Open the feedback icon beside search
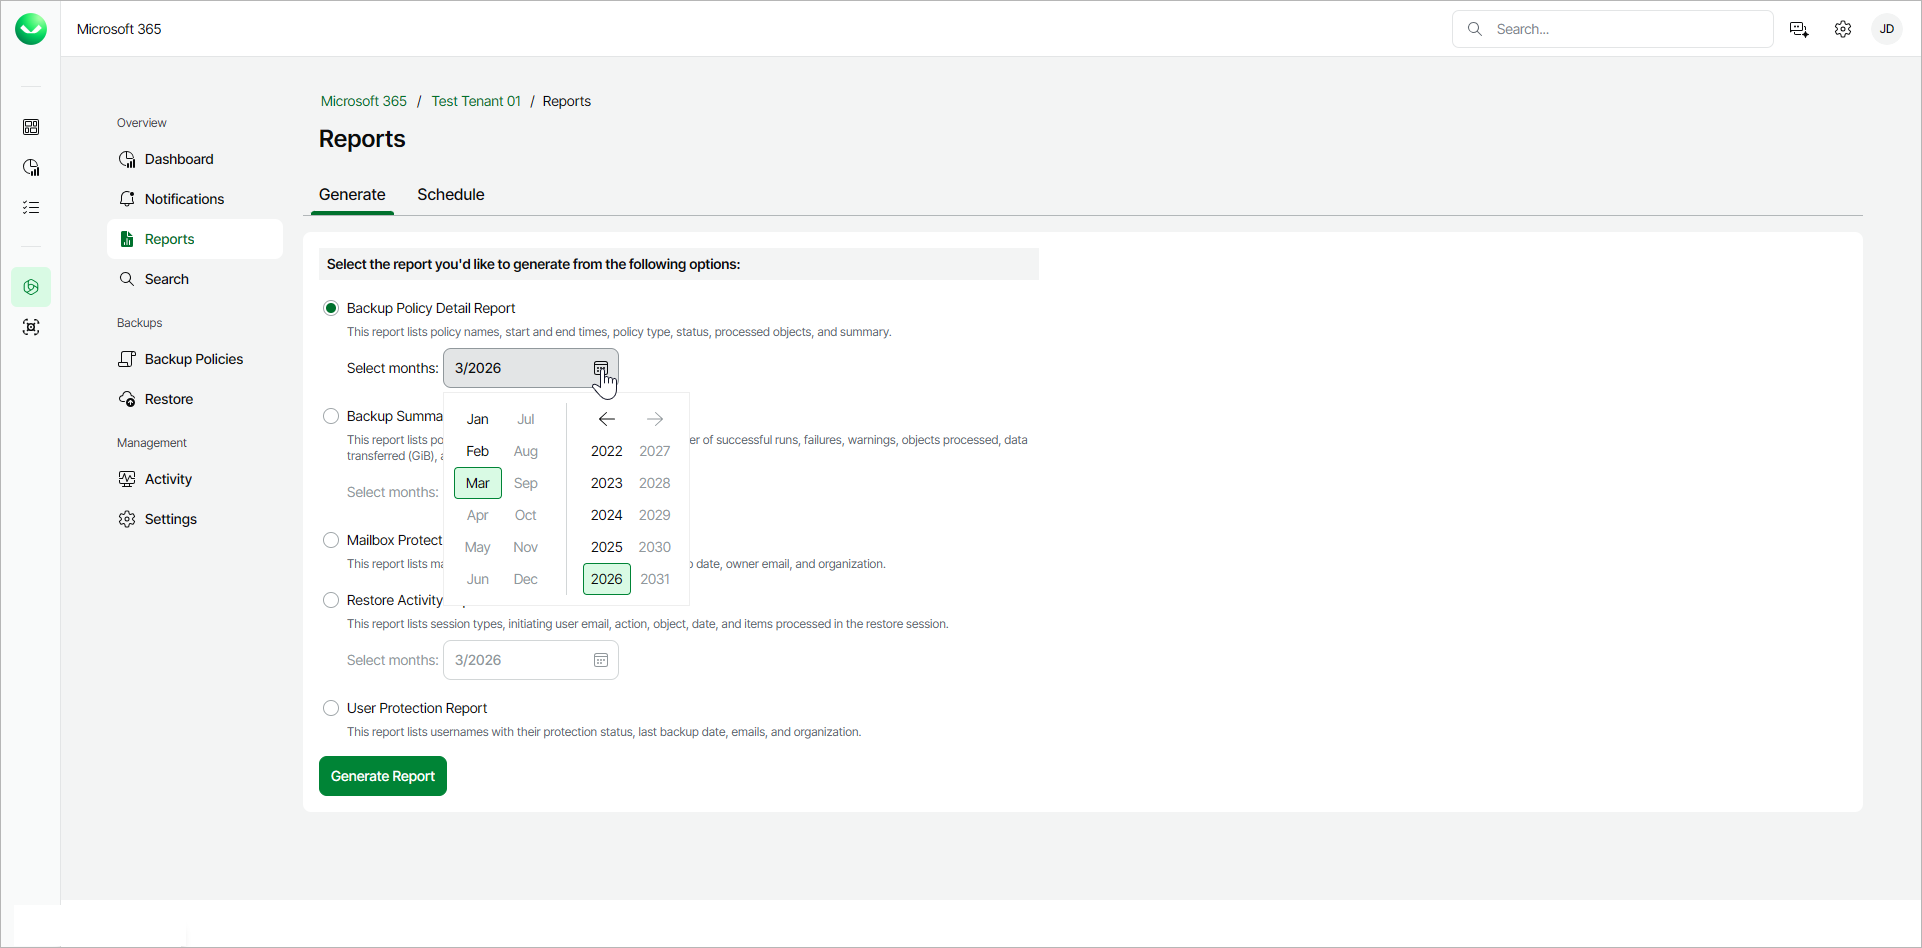This screenshot has width=1922, height=948. pyautogui.click(x=1799, y=29)
